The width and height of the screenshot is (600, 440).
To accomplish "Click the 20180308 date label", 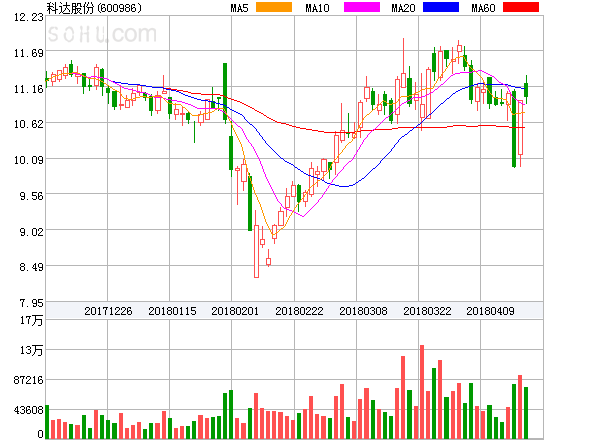I will click(363, 311).
